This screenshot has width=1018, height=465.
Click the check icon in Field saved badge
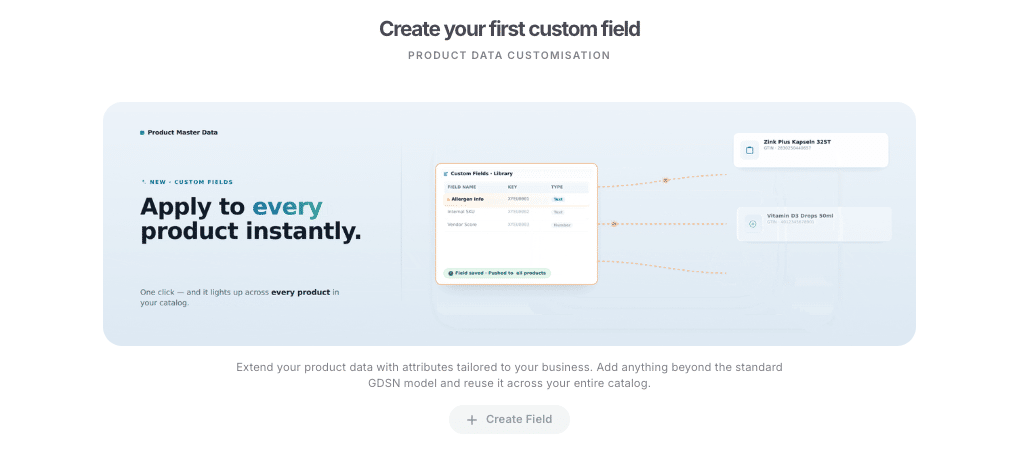[451, 273]
